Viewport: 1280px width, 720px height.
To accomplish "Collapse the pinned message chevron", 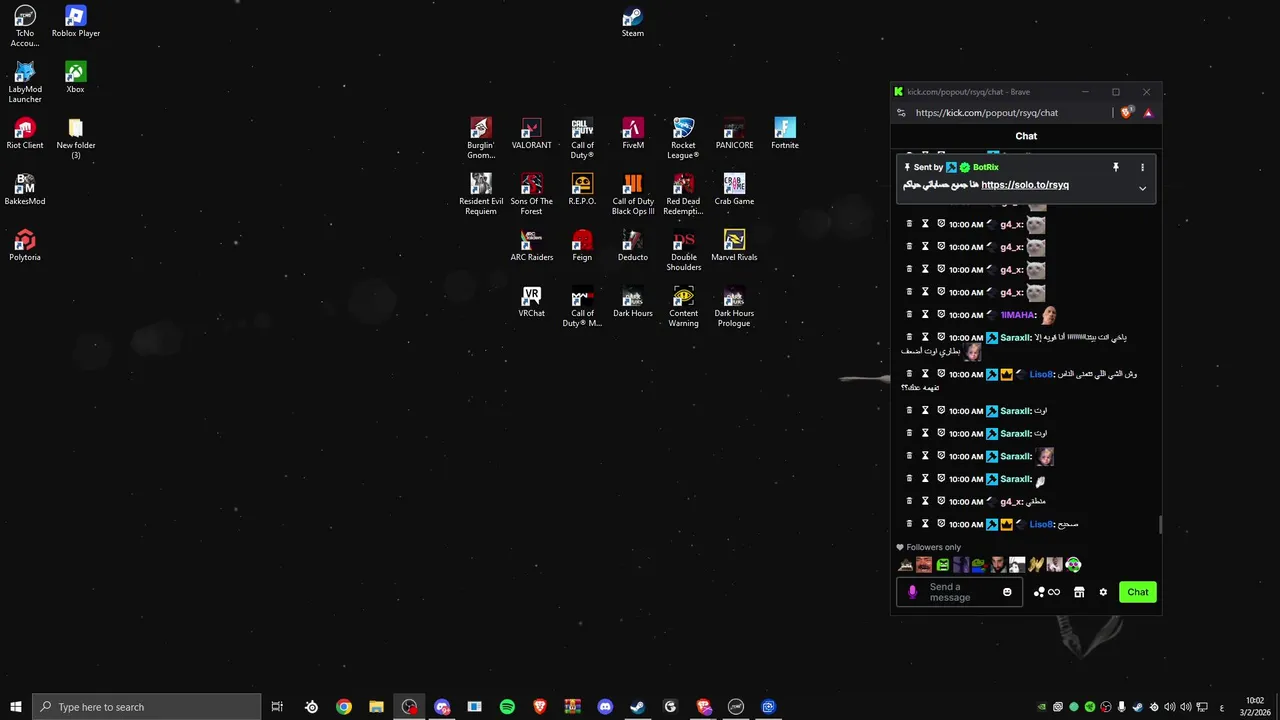I will coord(1142,188).
